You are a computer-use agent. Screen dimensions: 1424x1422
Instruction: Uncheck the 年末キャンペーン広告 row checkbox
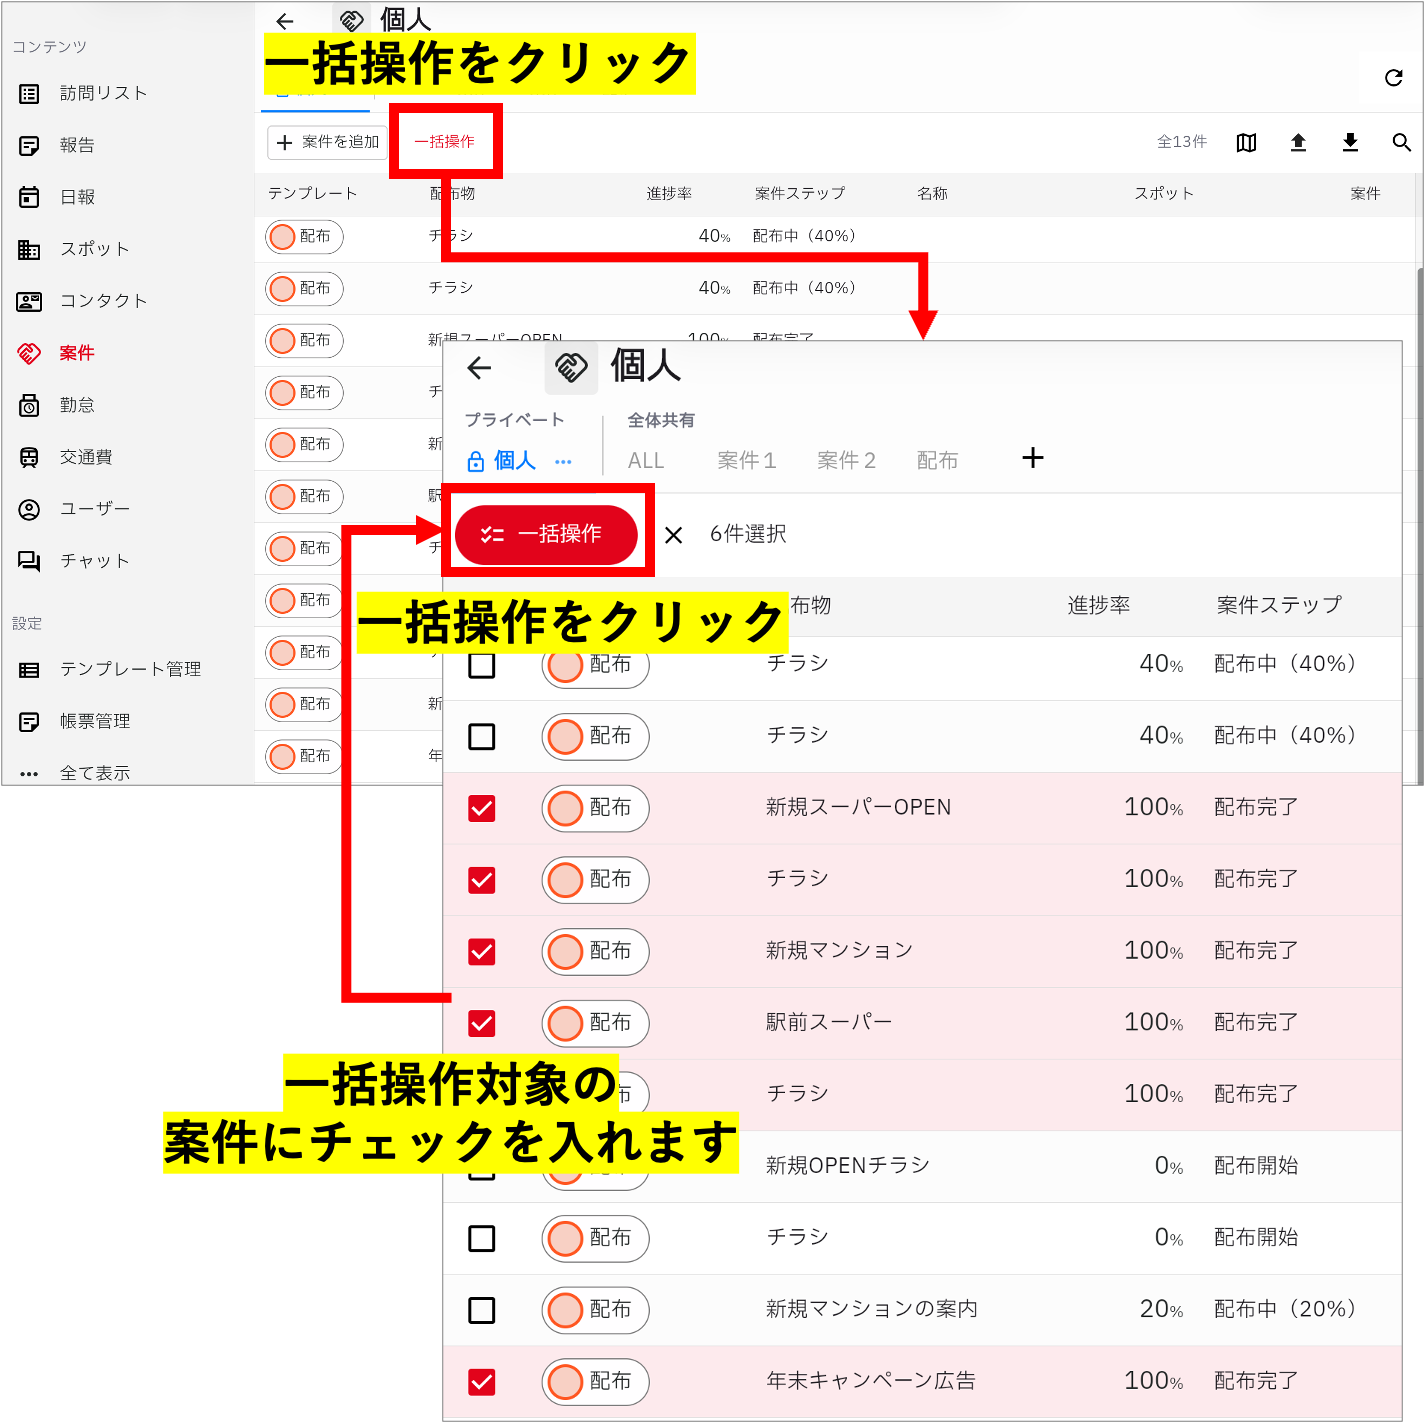(482, 1382)
